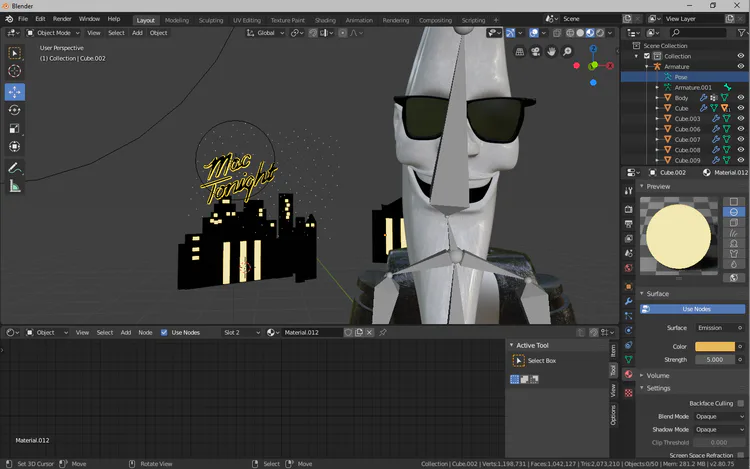The width and height of the screenshot is (750, 469).
Task: Click the Strength 5.000 slider field
Action: (x=714, y=360)
